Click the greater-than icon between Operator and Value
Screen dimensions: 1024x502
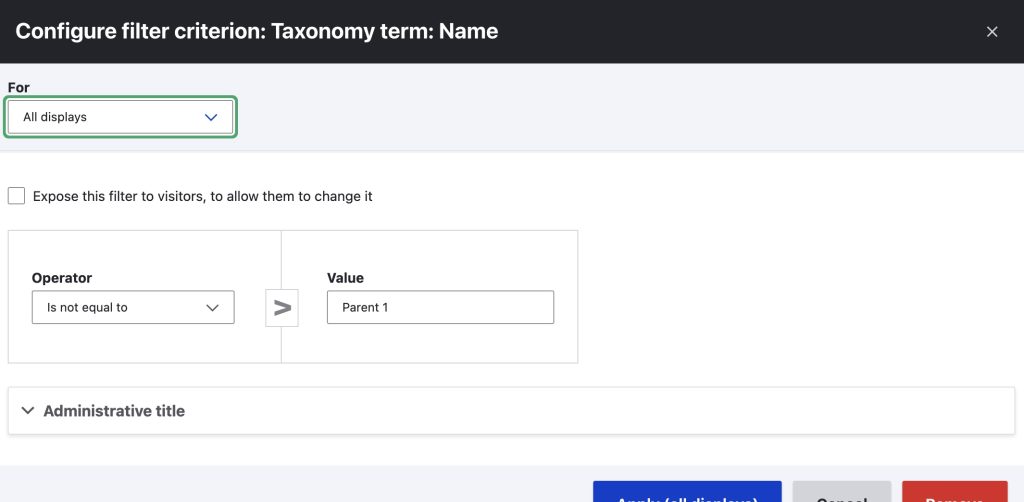click(282, 308)
